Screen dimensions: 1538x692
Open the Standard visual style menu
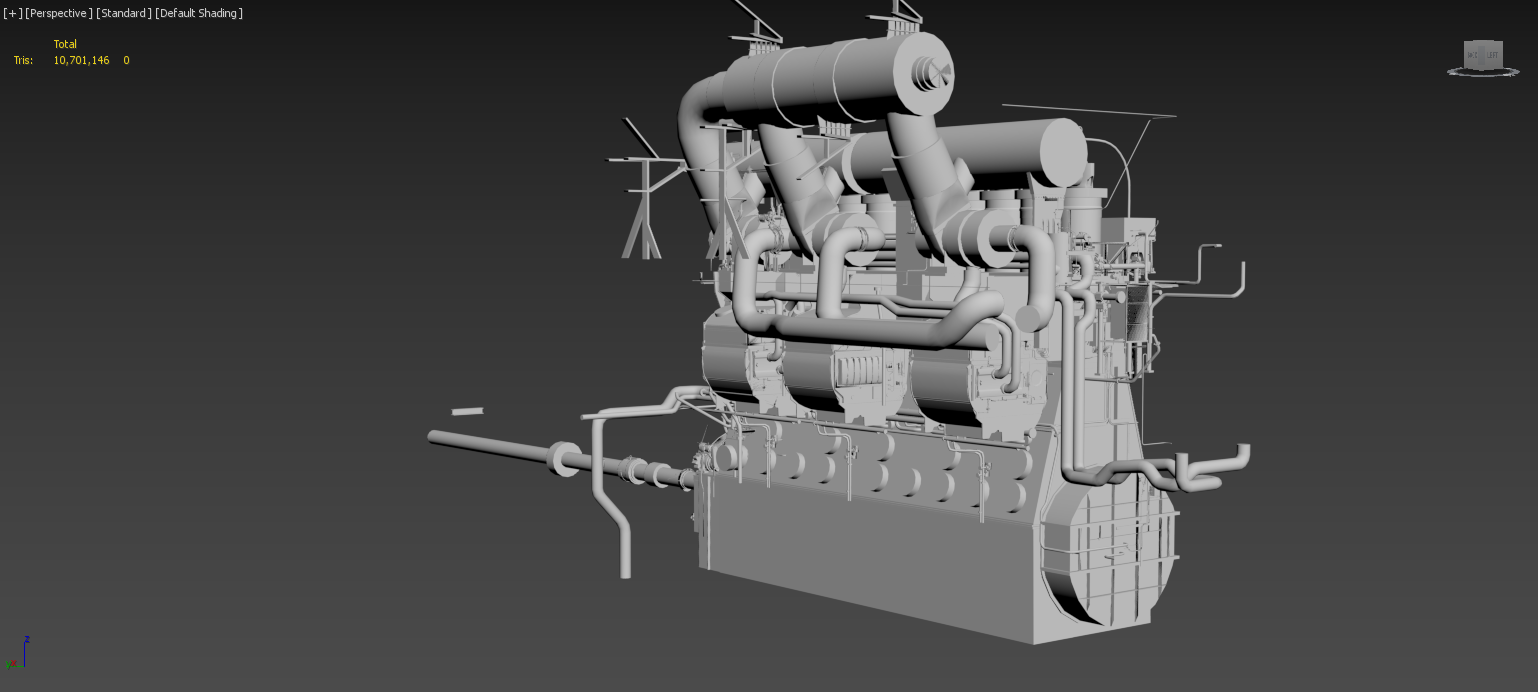(x=124, y=13)
